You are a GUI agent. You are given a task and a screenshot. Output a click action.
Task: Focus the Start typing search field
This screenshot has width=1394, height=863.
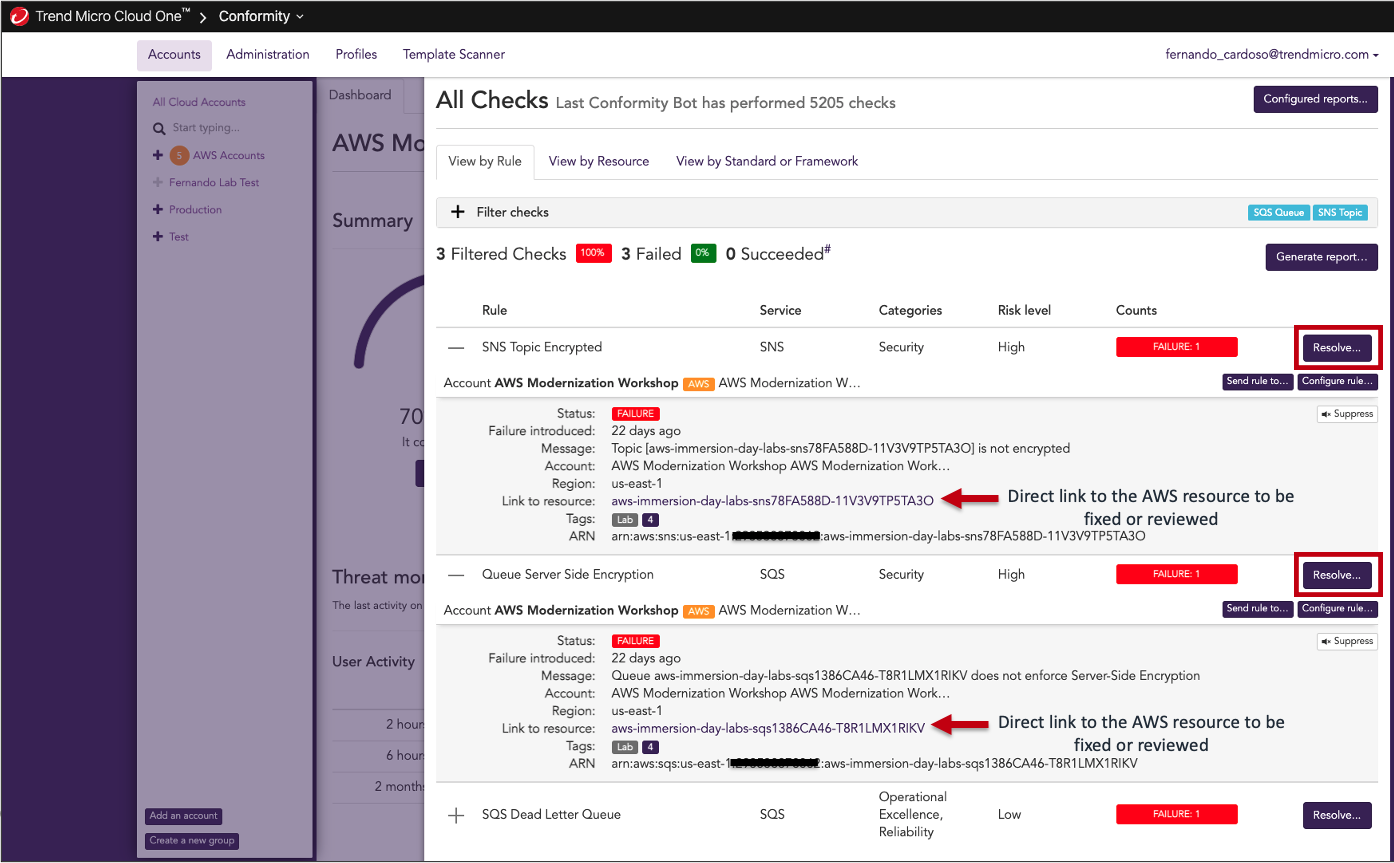click(206, 128)
